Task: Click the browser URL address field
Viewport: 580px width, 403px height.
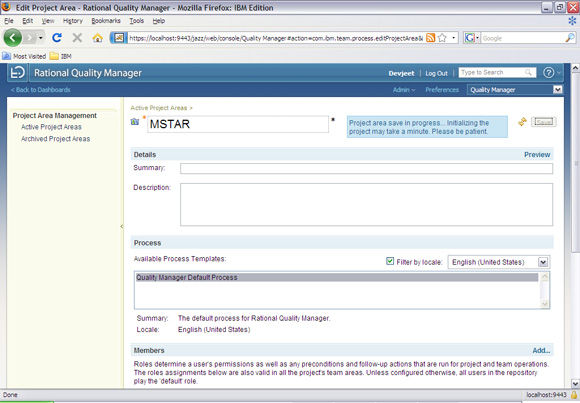Action: (275, 38)
